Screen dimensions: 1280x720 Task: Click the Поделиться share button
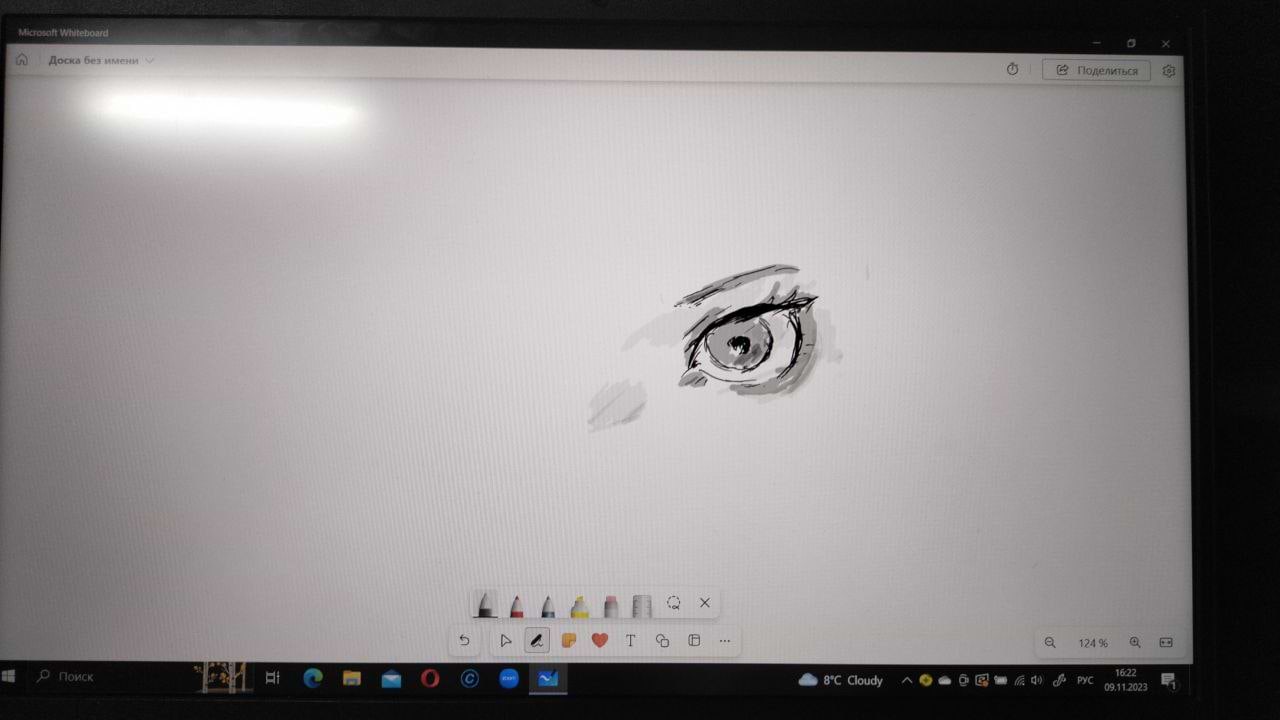[x=1096, y=70]
